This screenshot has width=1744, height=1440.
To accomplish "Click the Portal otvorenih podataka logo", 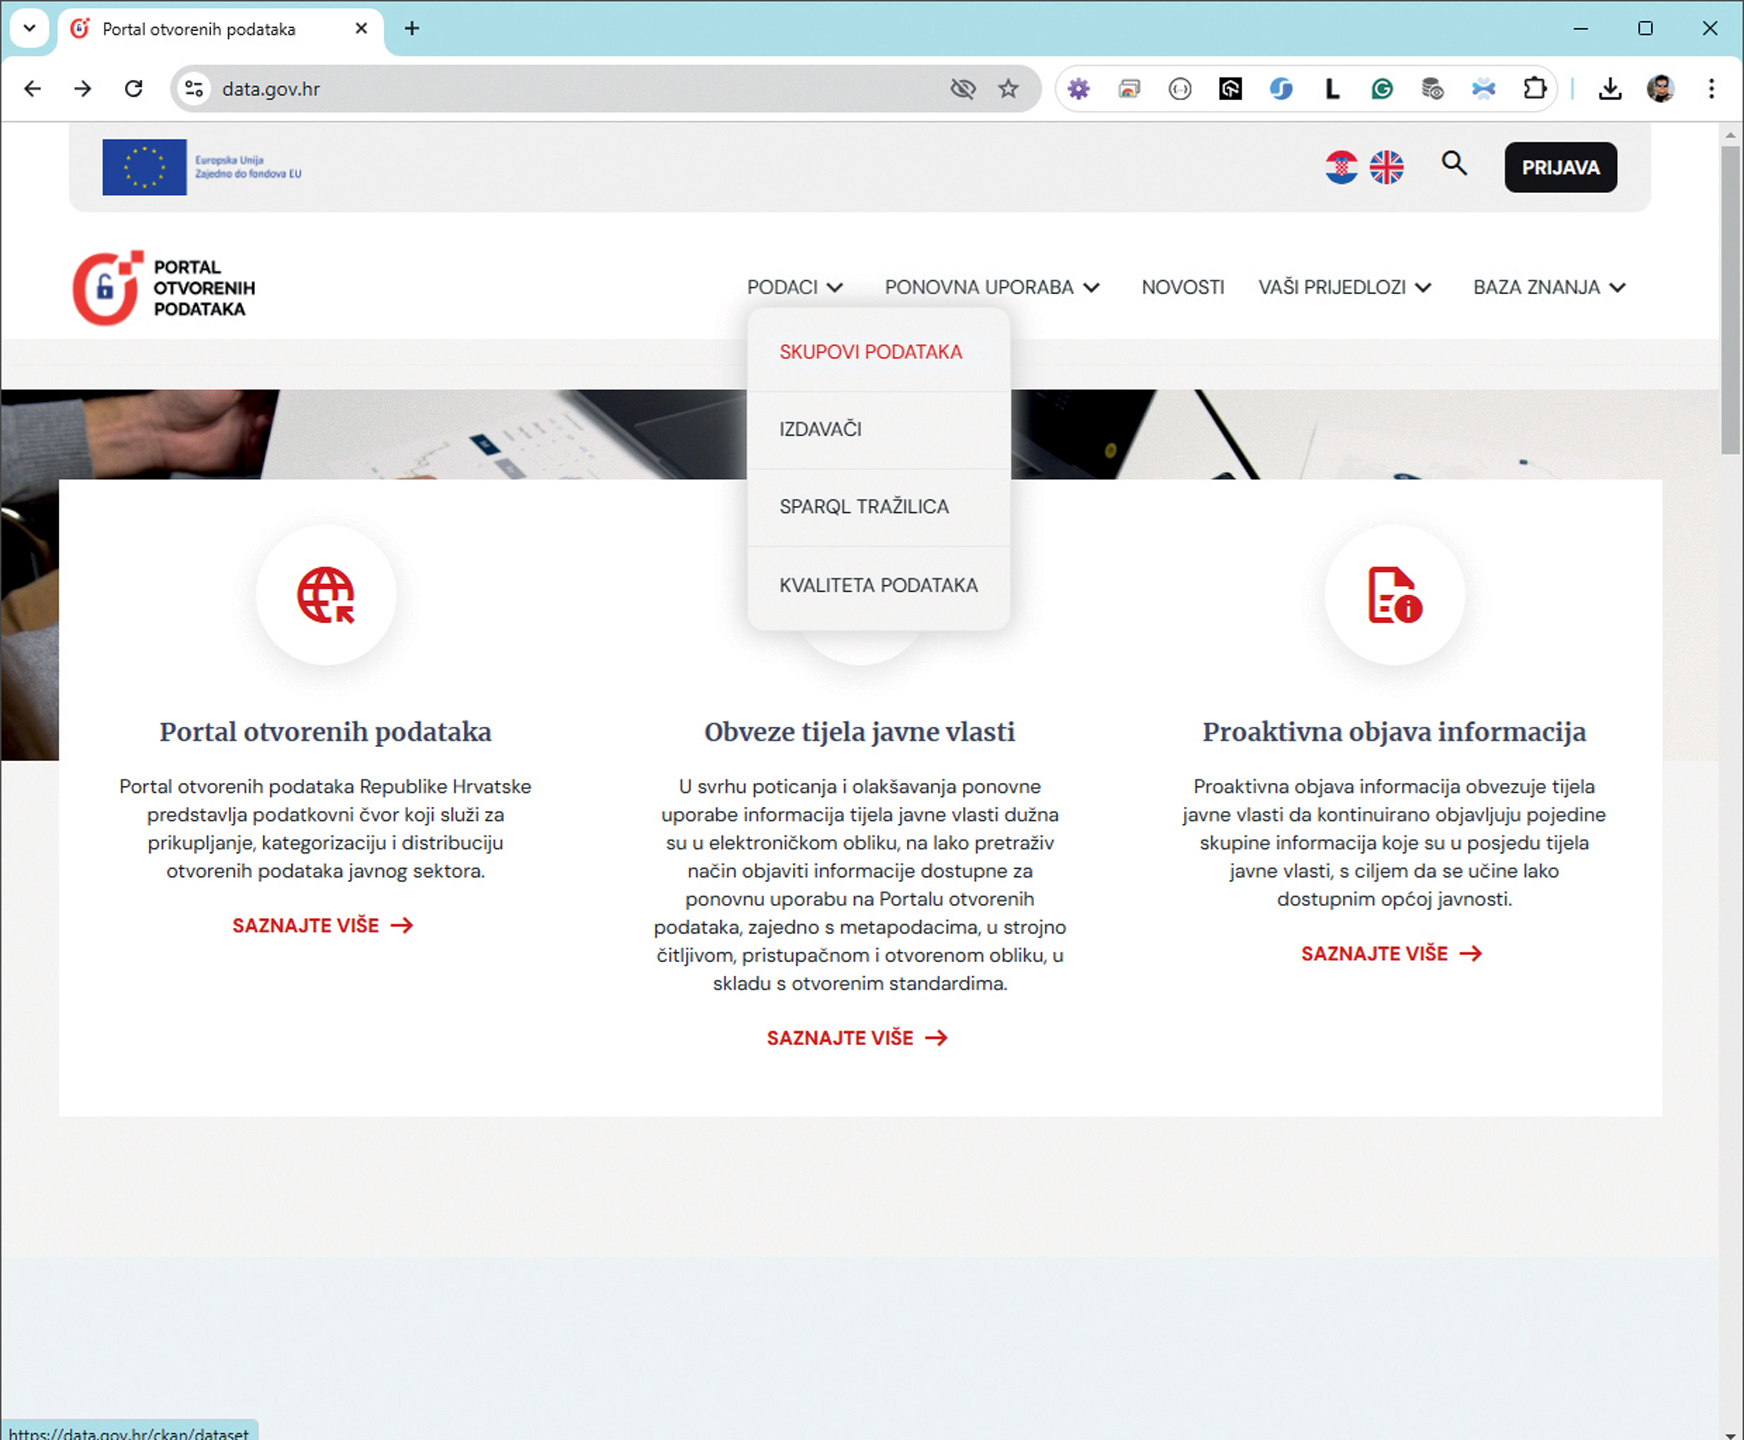I will click(164, 288).
